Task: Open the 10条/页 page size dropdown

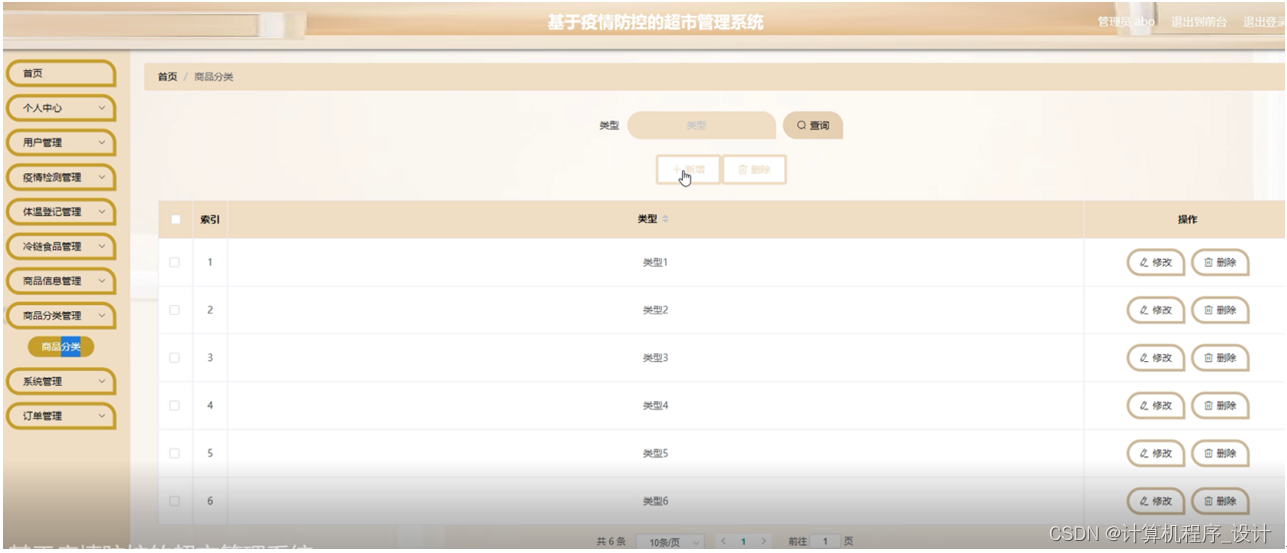Action: click(x=670, y=542)
